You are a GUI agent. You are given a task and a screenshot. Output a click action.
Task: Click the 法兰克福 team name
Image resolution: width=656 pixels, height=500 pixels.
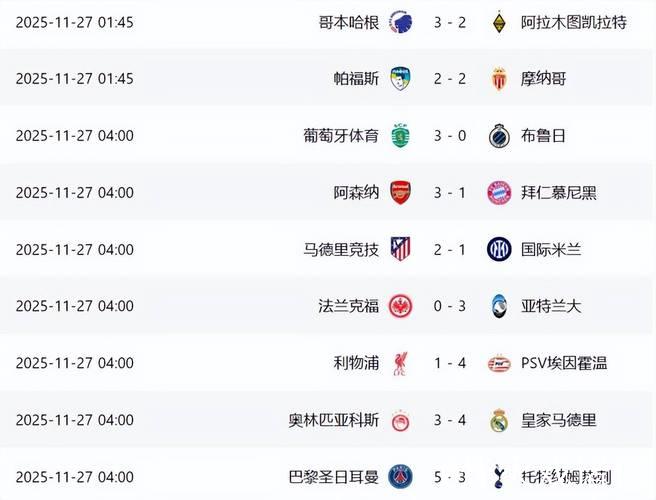(348, 306)
